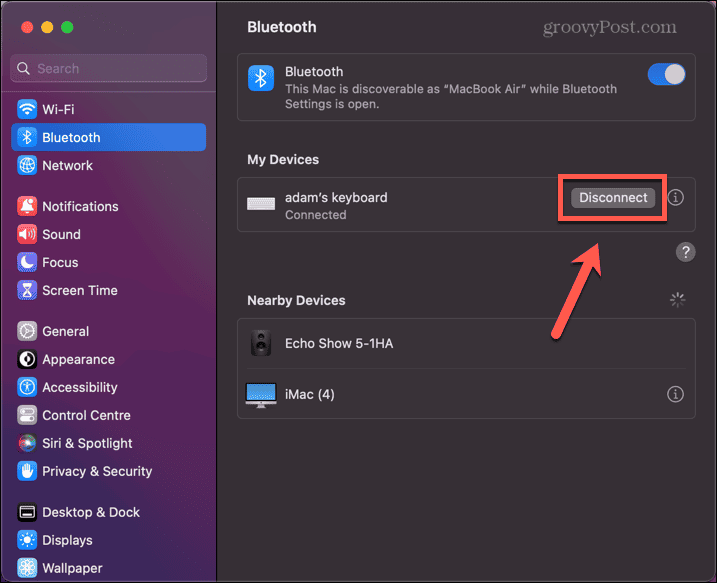Open the Network settings pane
Screen dimensions: 717x583
coord(108,165)
